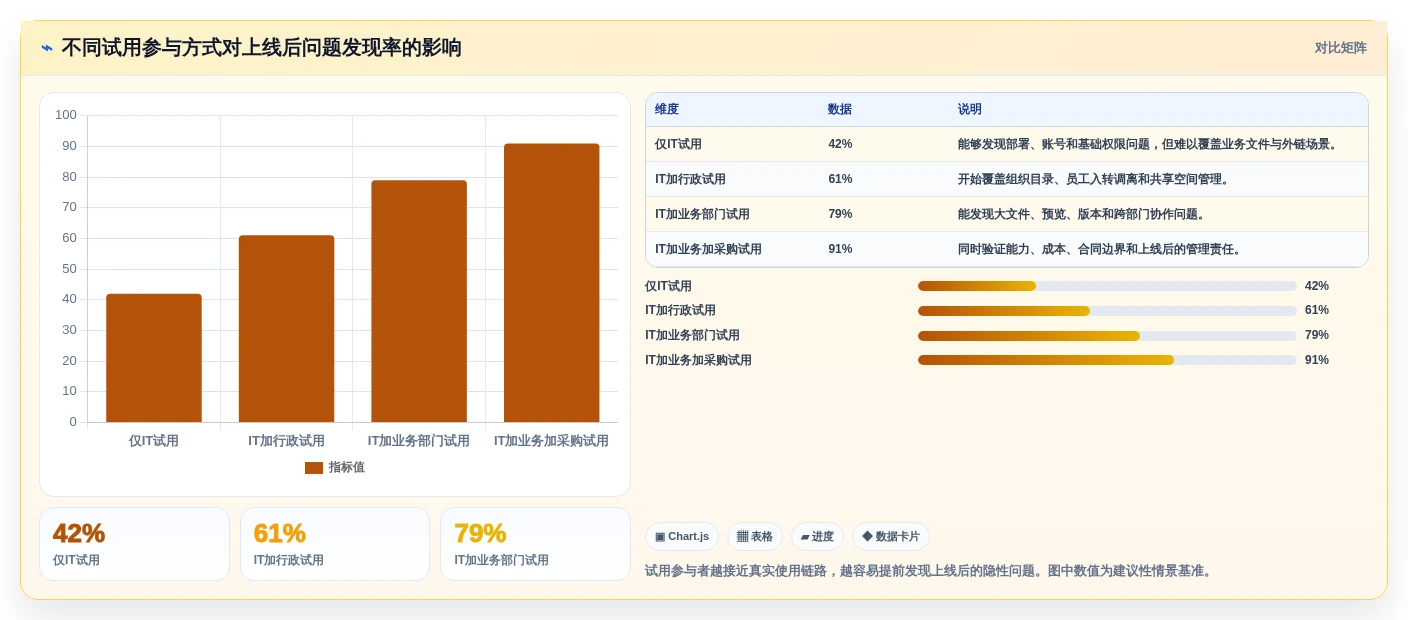Click the x-axis label IT加业务部门试用

419,441
